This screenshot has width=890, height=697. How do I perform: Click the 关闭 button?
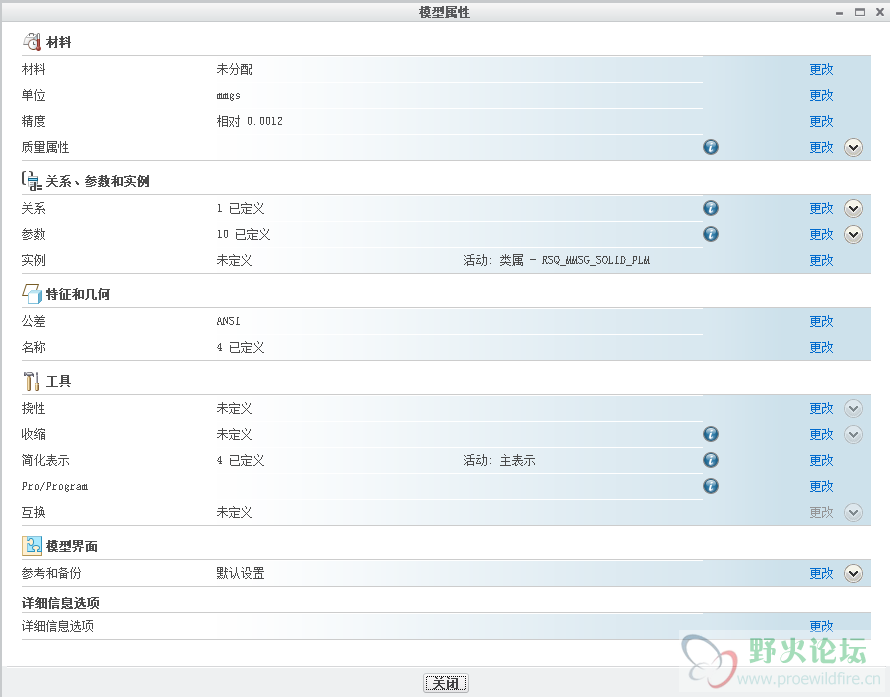(446, 683)
